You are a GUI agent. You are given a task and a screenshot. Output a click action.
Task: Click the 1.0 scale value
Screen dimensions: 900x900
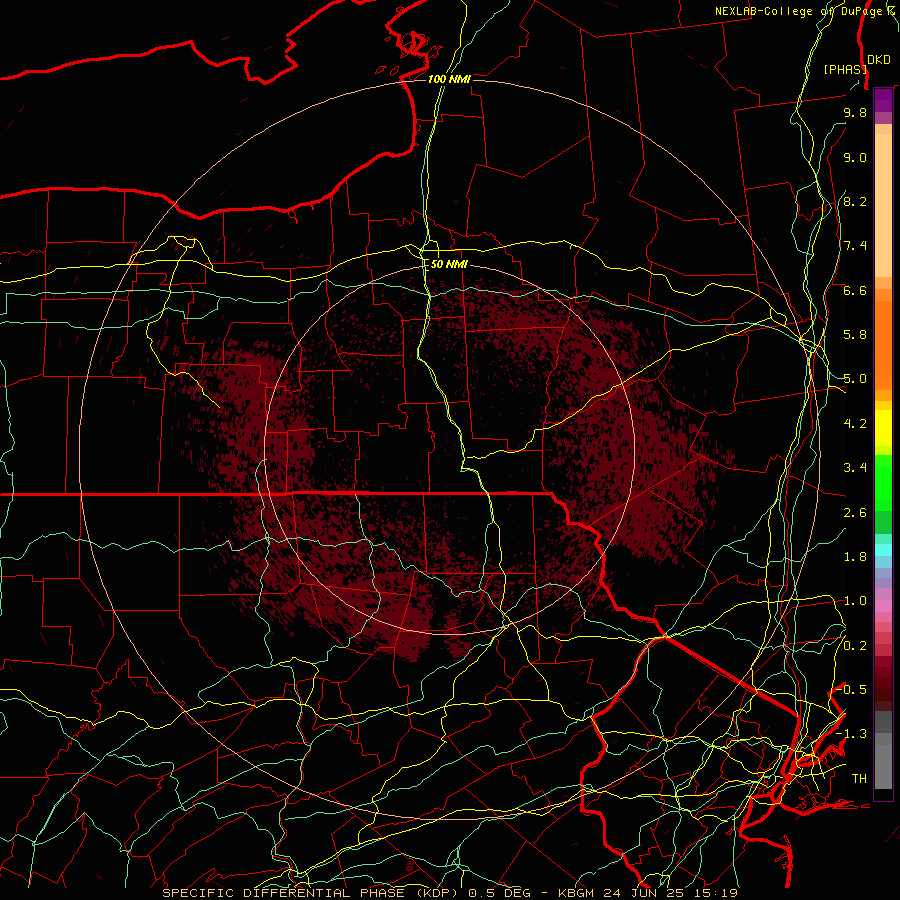(x=855, y=601)
